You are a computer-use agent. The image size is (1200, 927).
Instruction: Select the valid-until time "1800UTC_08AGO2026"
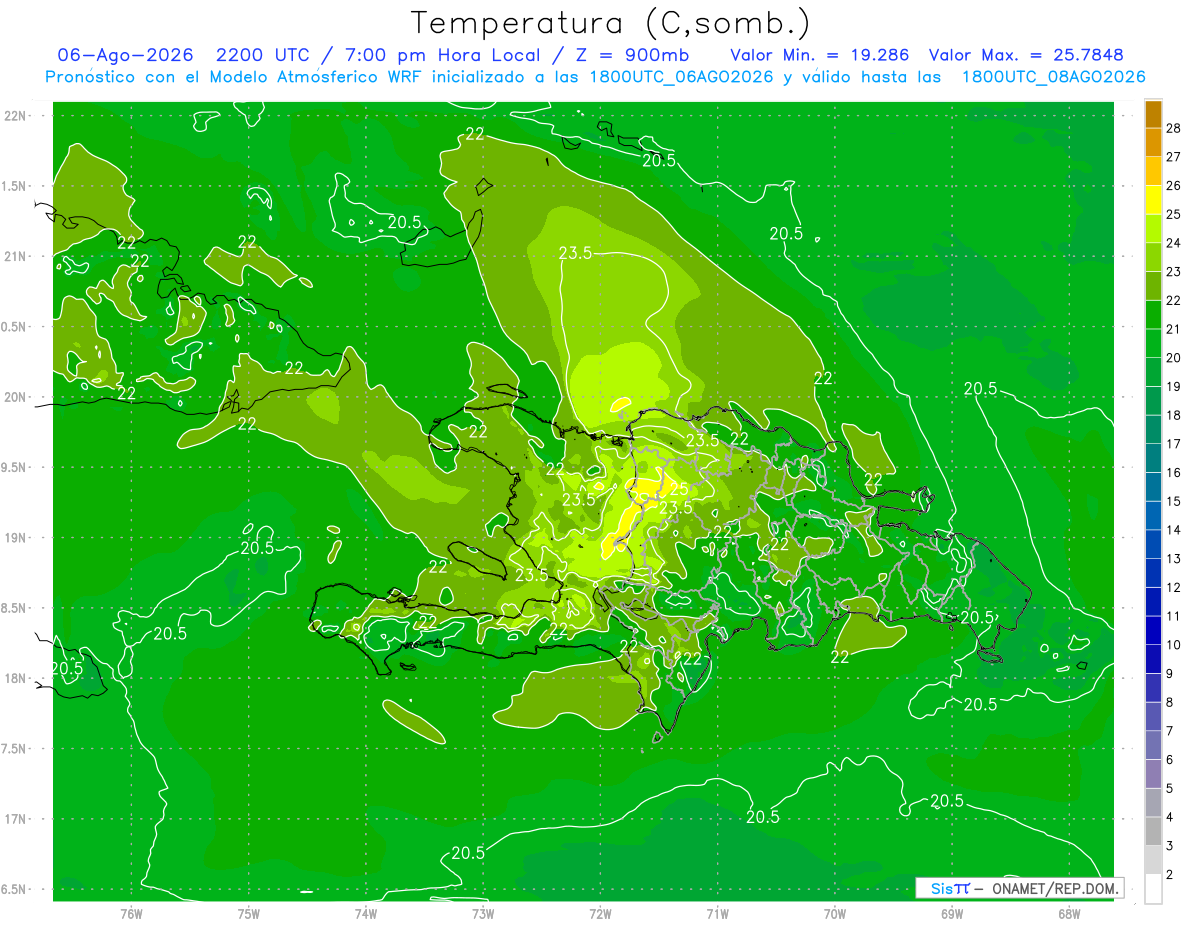[1053, 77]
